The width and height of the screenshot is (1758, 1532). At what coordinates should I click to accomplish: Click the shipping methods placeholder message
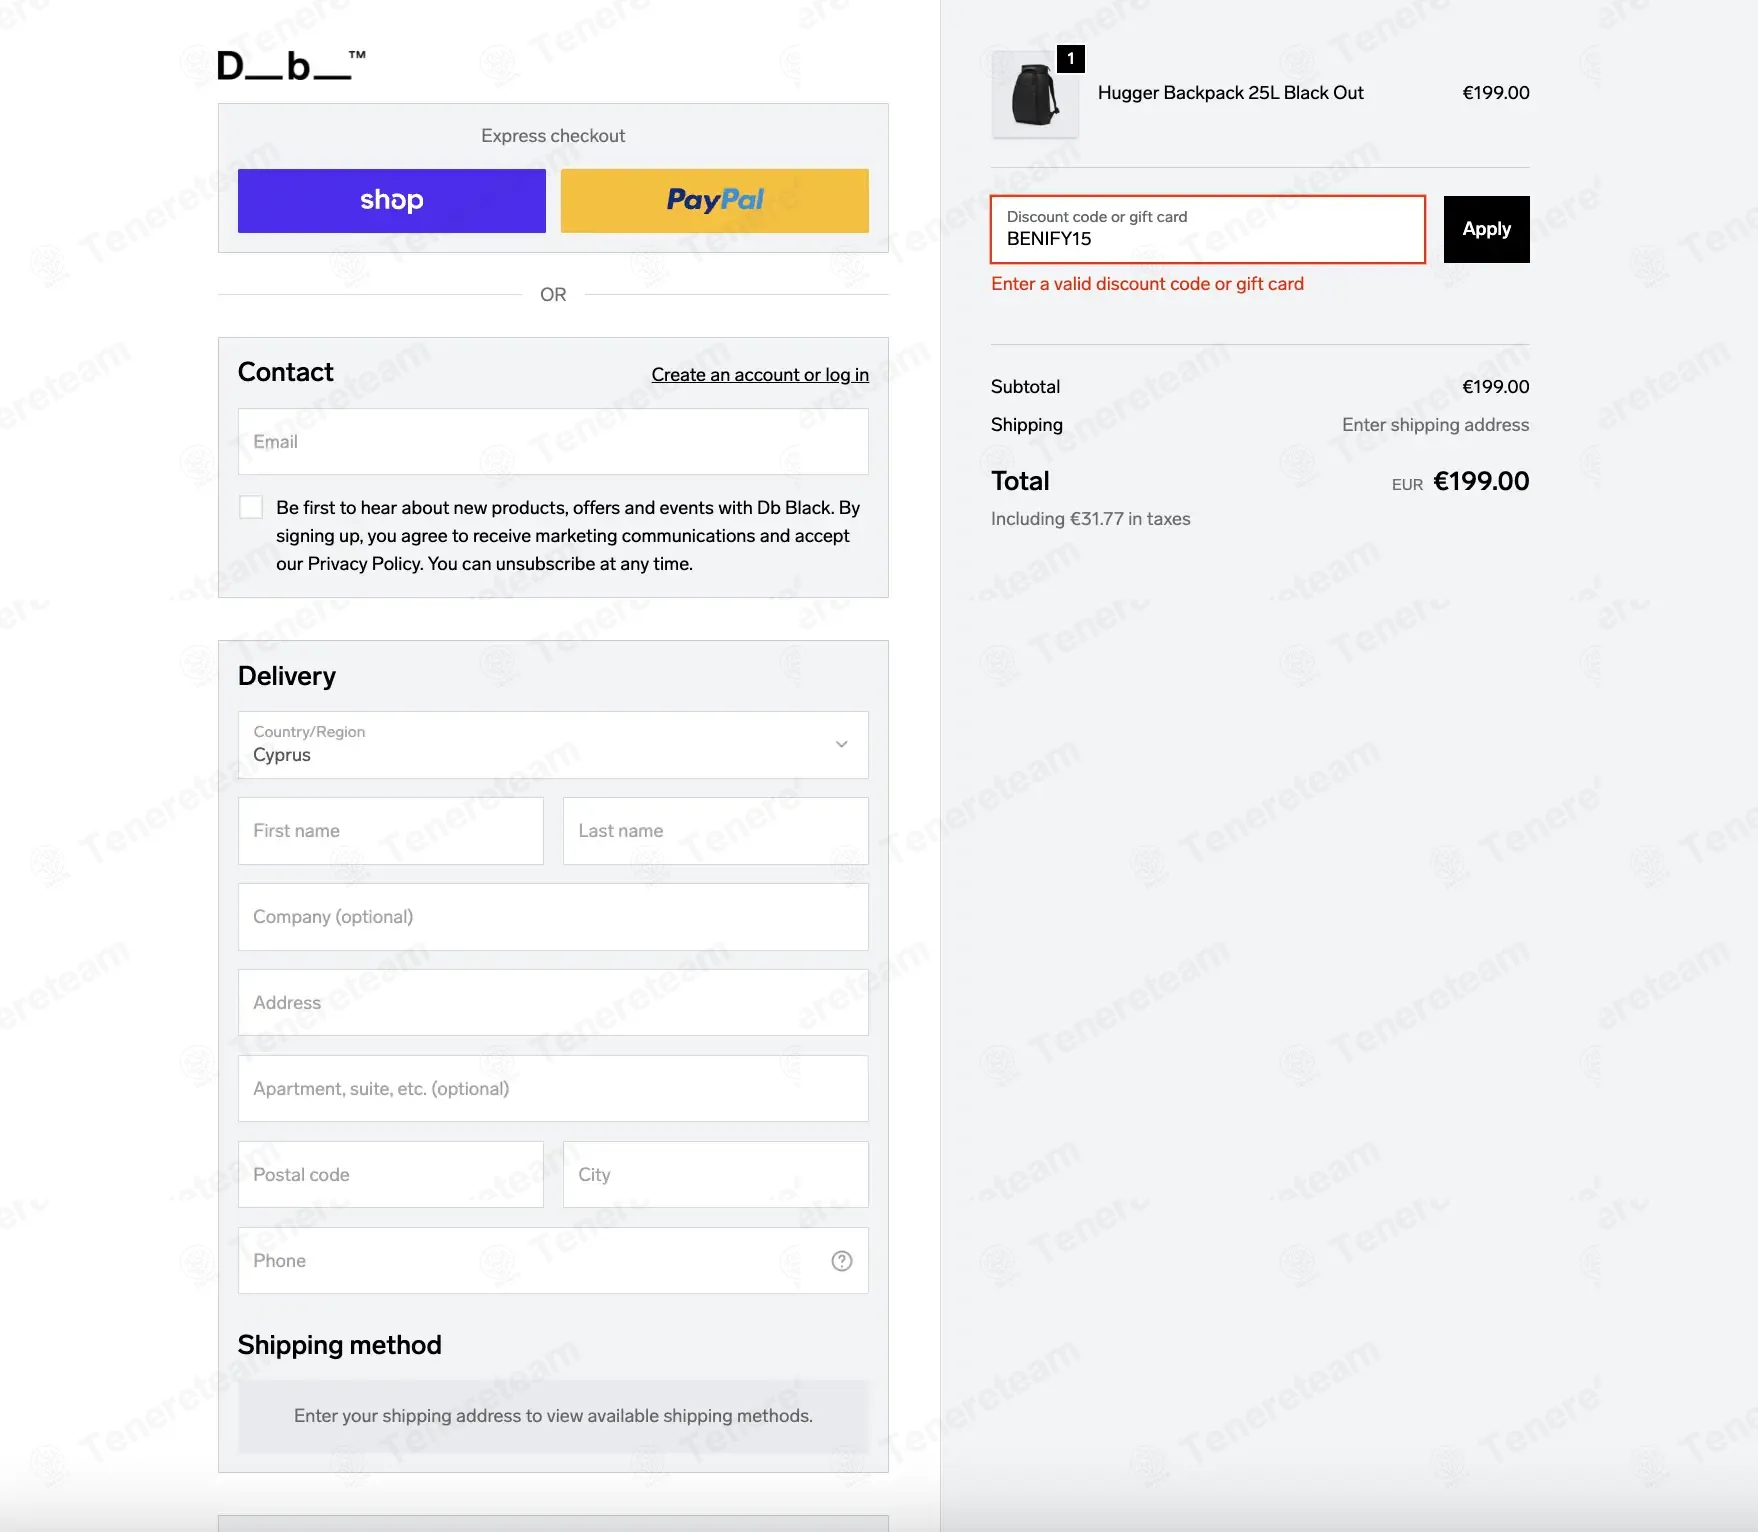coord(553,1416)
